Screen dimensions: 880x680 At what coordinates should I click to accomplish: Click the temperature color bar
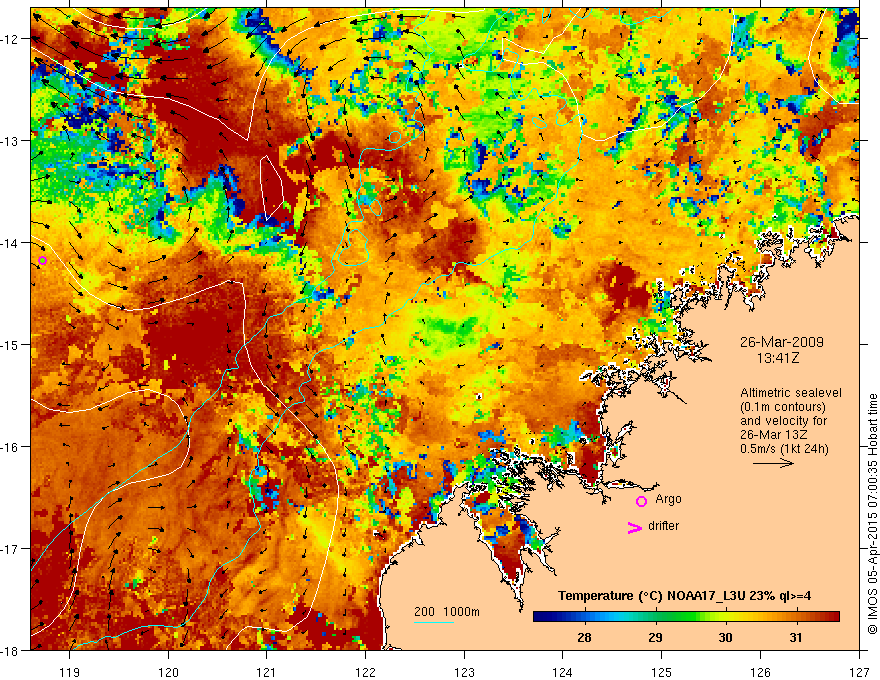[686, 617]
